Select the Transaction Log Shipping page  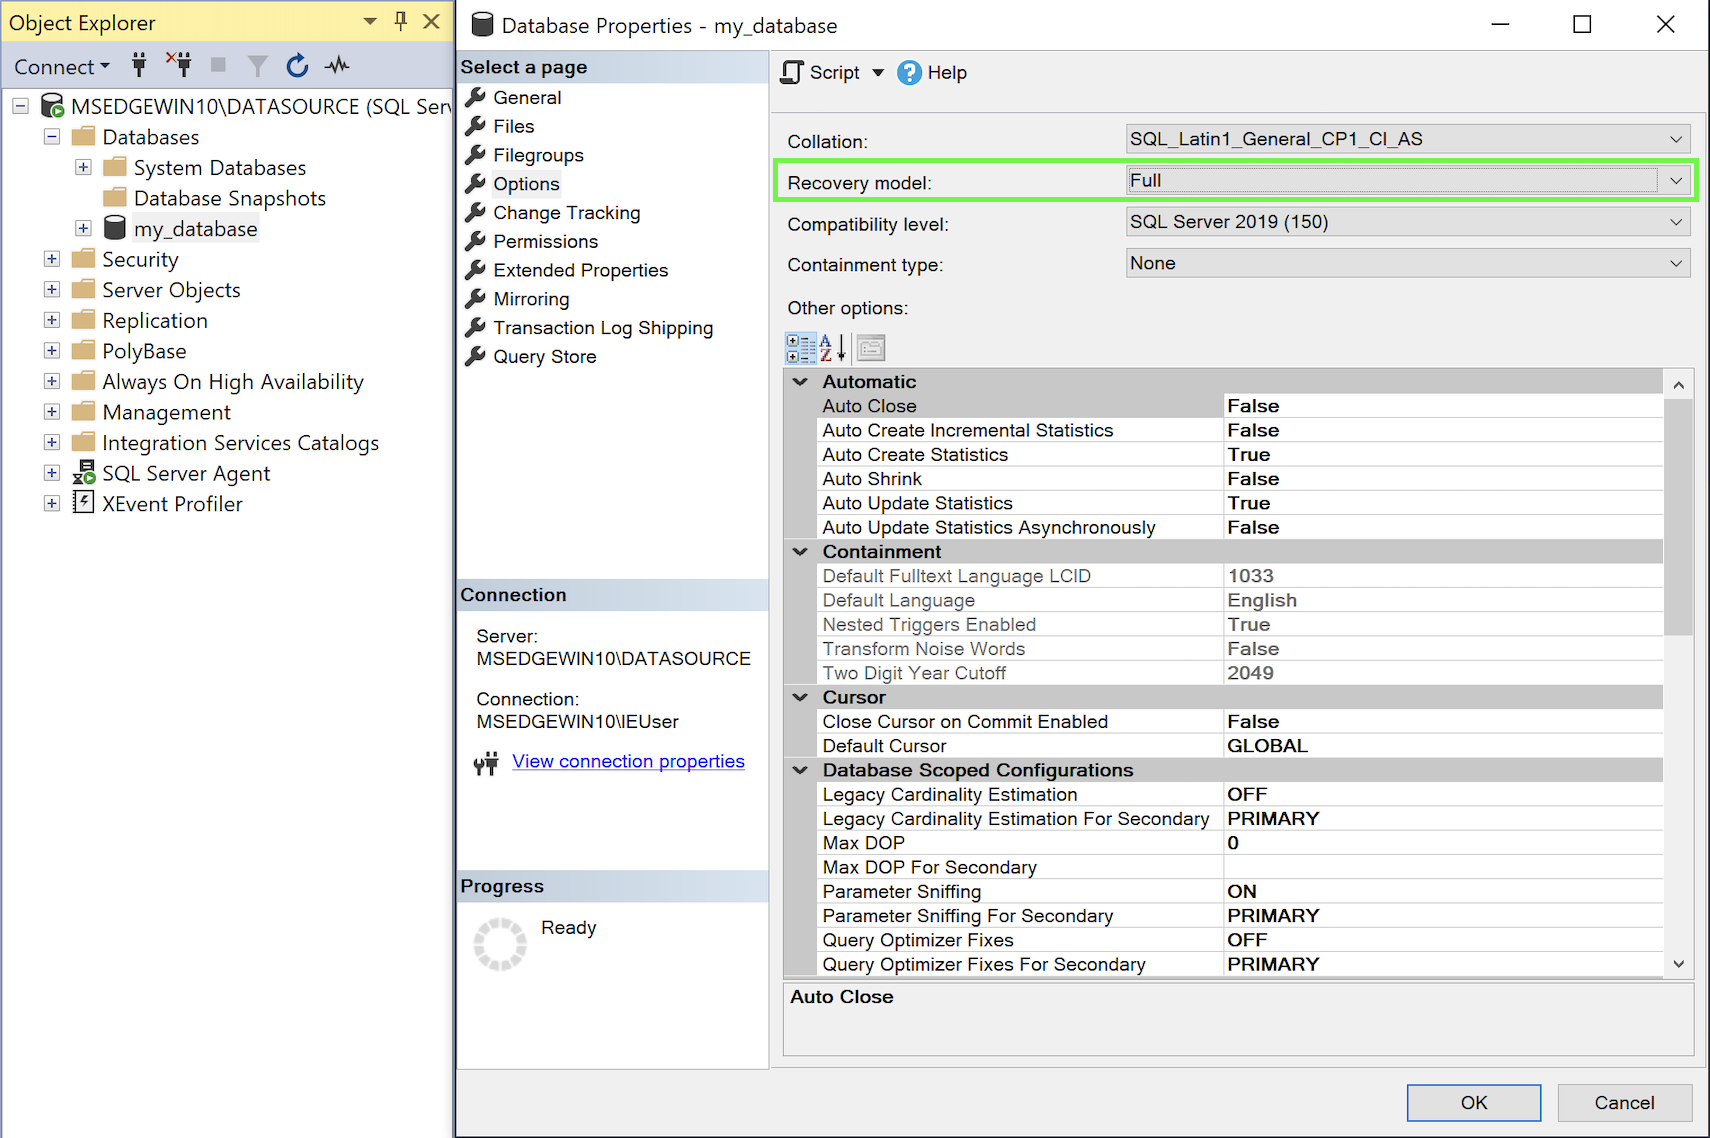(x=602, y=327)
